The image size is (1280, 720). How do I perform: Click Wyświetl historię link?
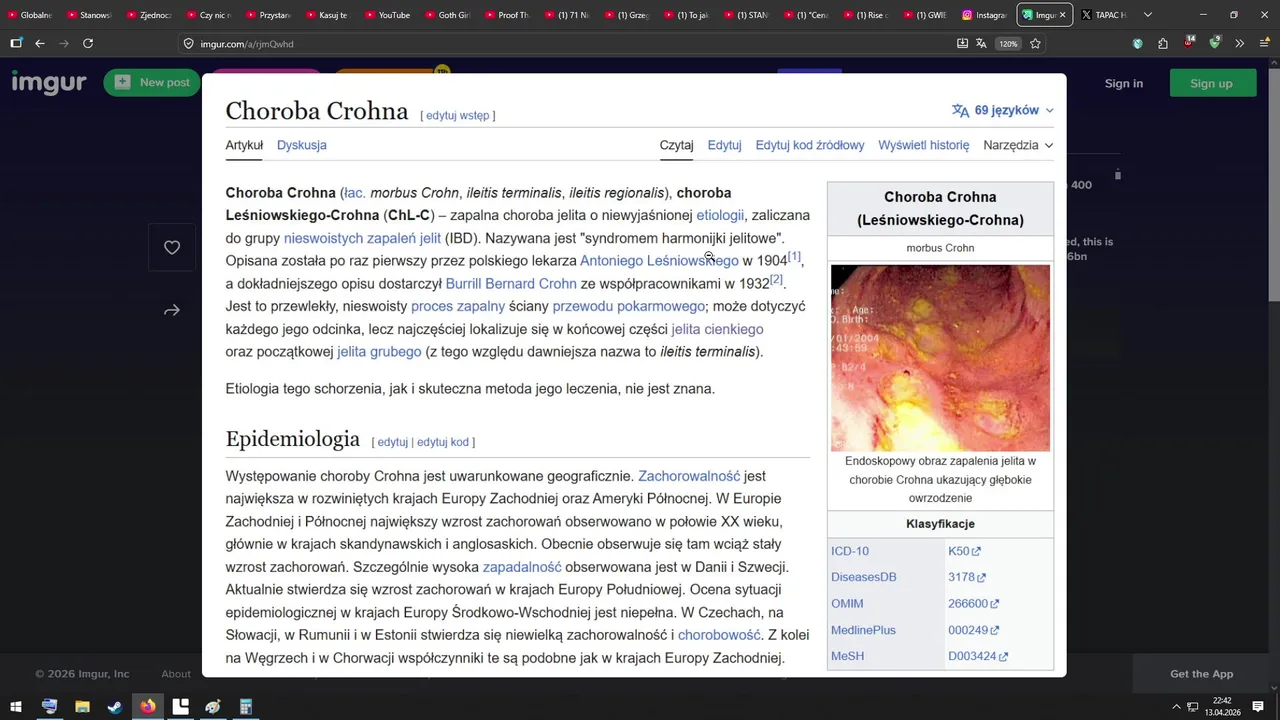click(924, 145)
